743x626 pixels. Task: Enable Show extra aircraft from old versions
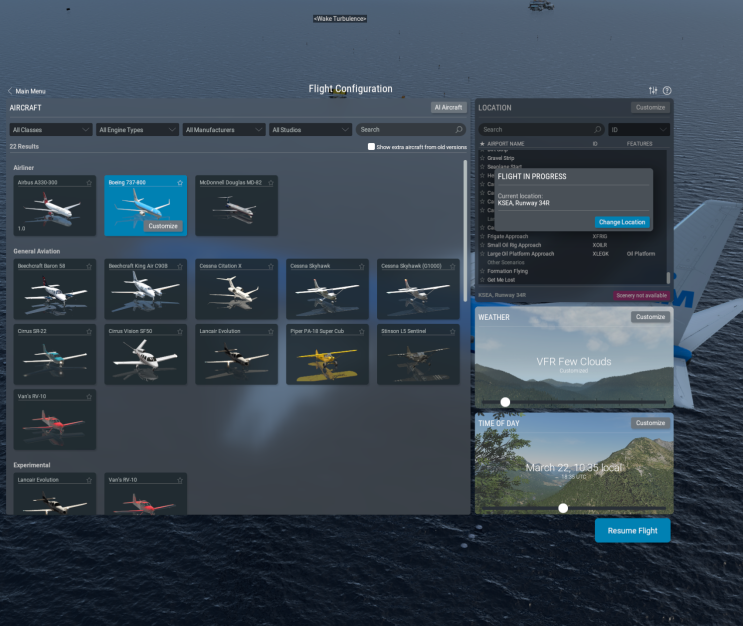372,147
